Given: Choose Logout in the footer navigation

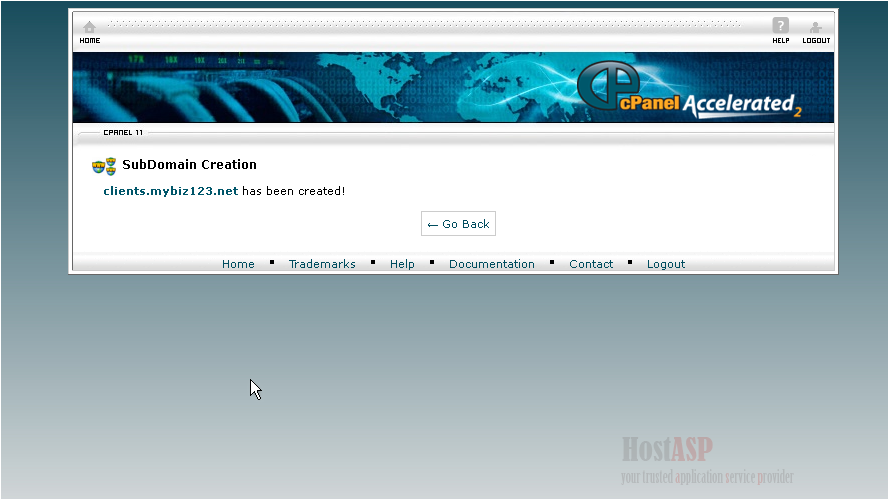Looking at the screenshot, I should click(666, 264).
